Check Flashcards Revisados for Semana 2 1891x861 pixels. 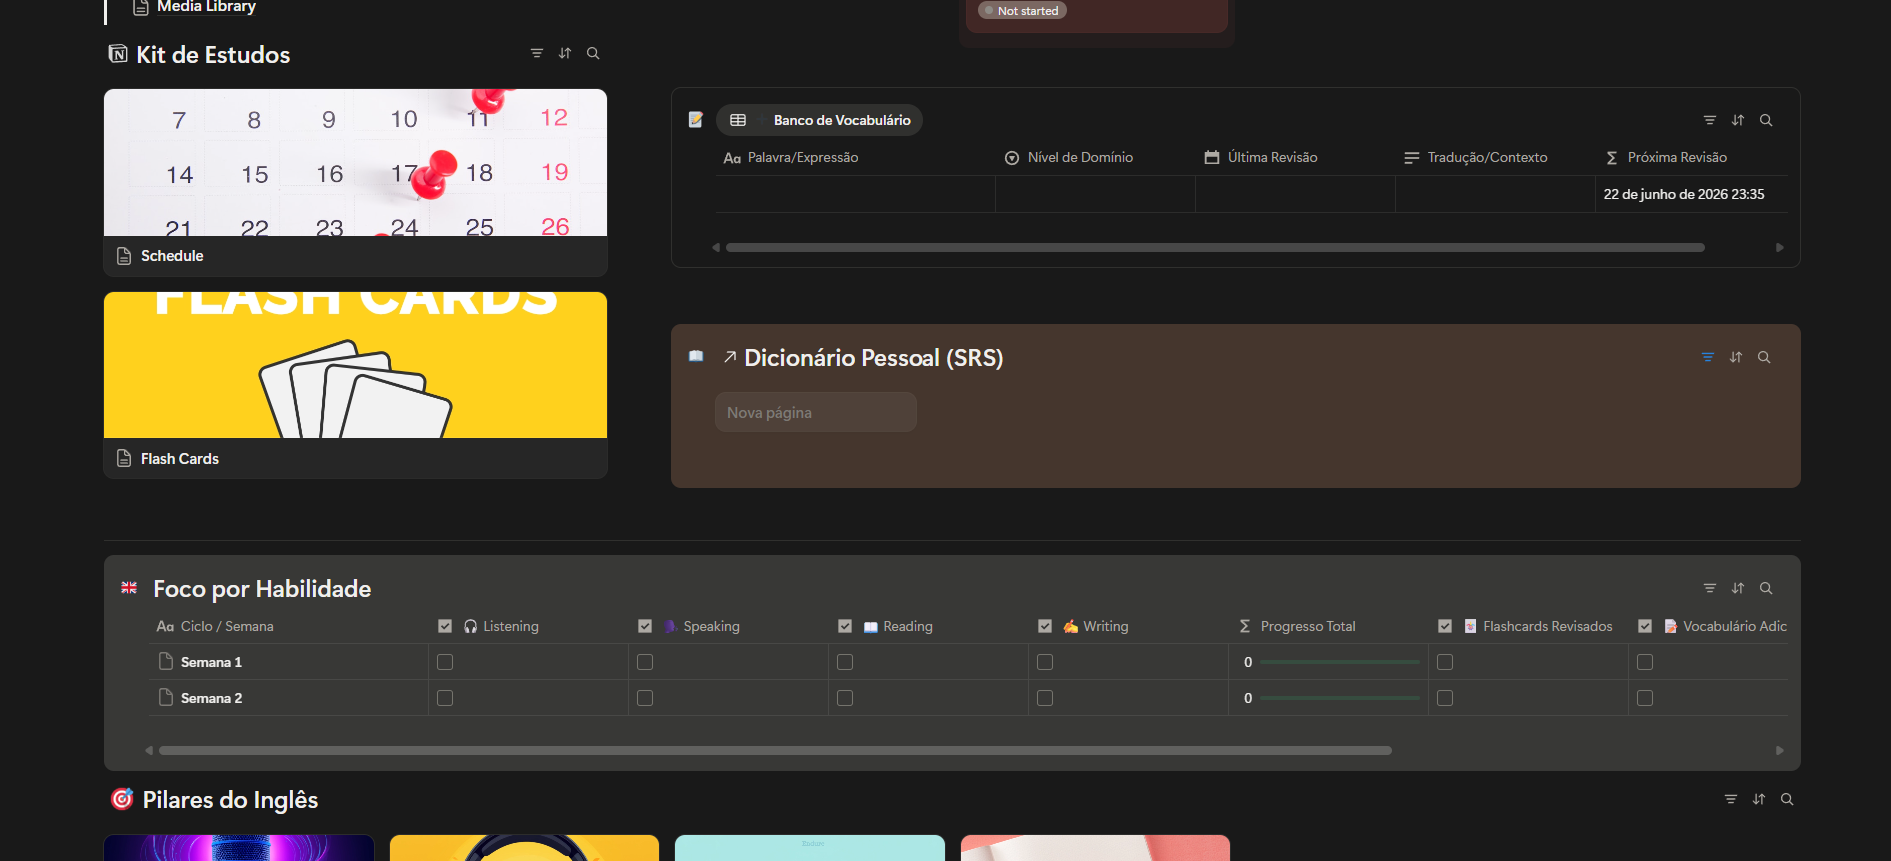[x=1445, y=698]
